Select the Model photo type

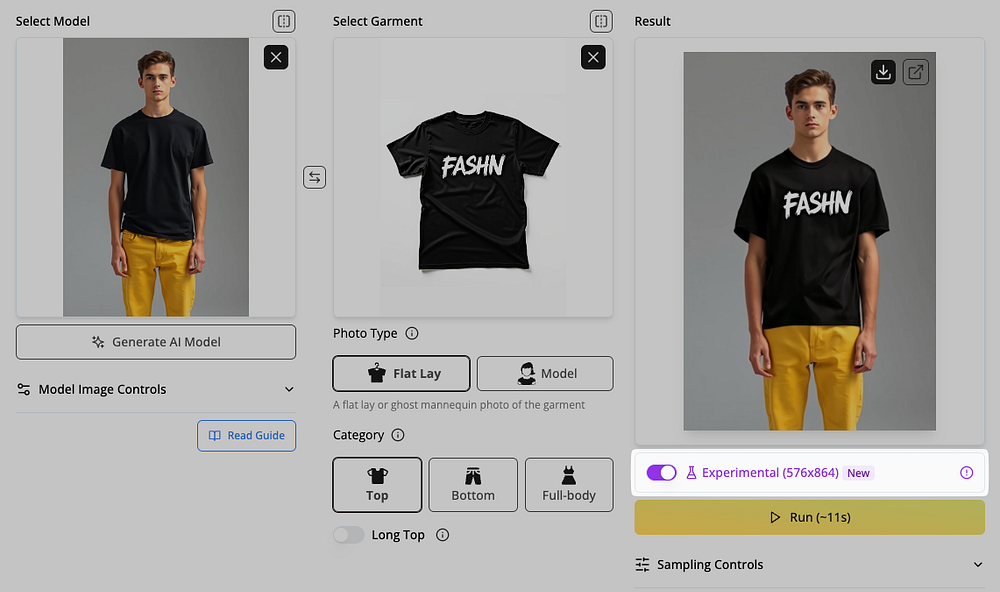pos(545,373)
